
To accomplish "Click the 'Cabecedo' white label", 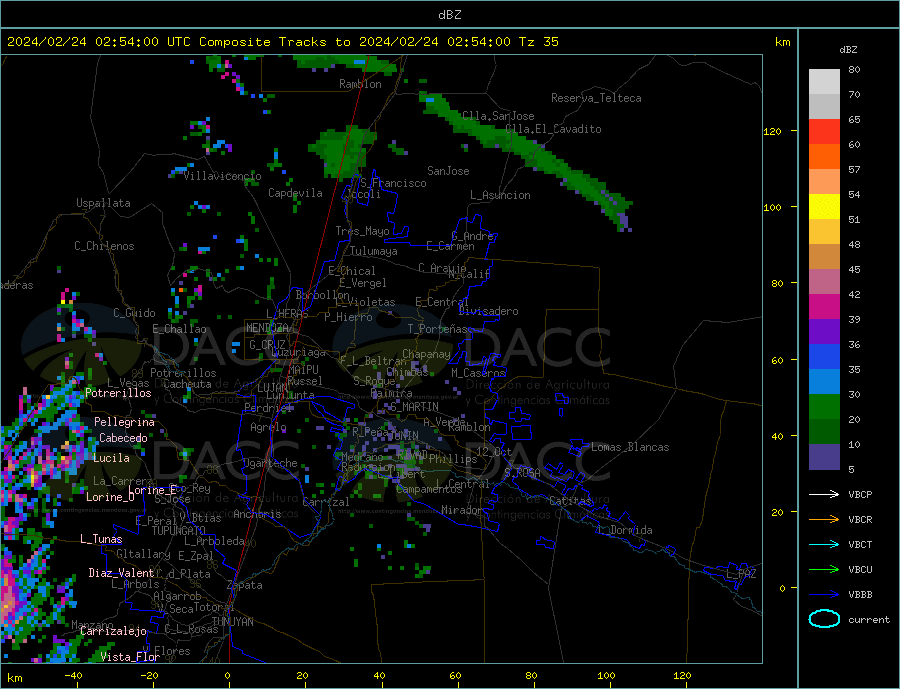I will [x=123, y=438].
